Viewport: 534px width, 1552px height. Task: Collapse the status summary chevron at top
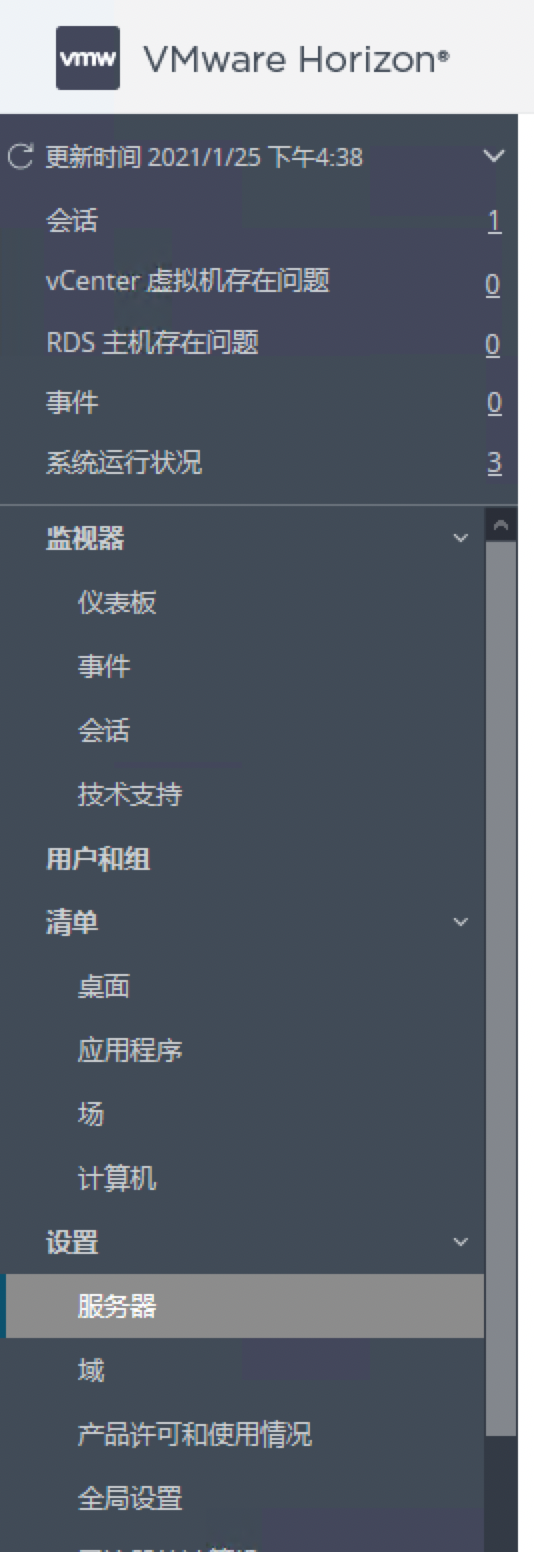494,157
